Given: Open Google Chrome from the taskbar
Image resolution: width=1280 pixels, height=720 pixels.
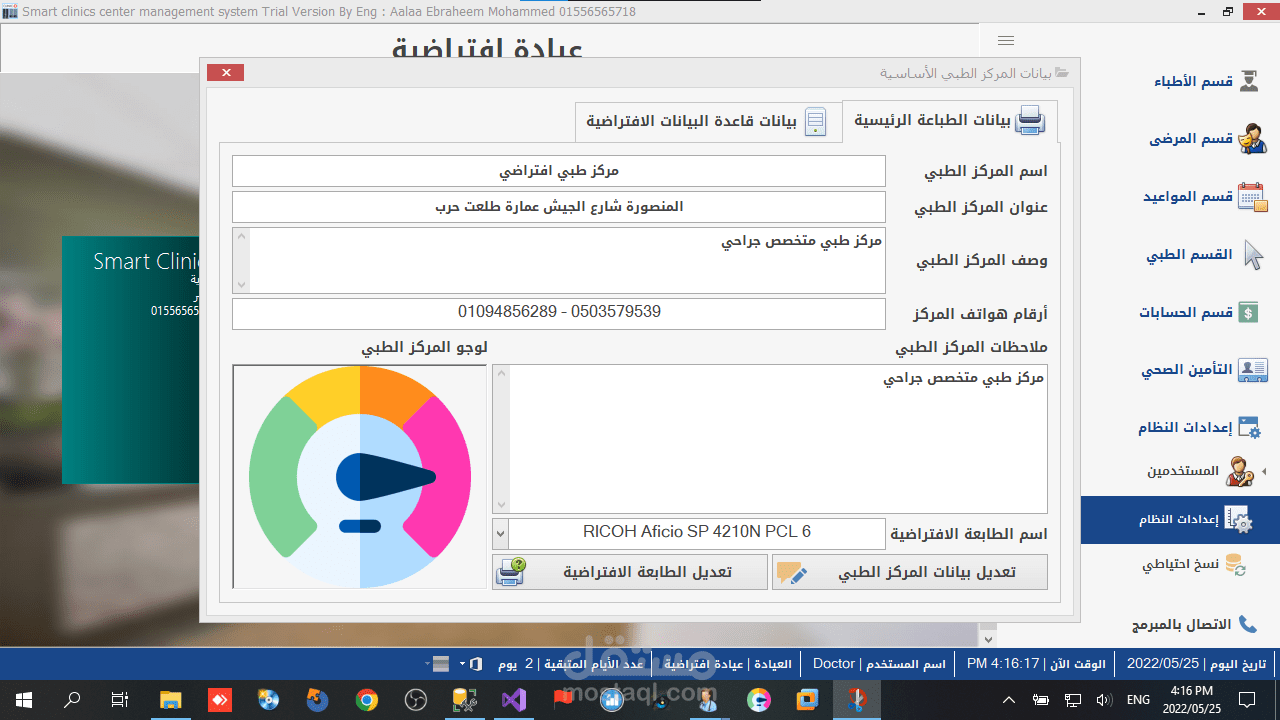Looking at the screenshot, I should (366, 699).
